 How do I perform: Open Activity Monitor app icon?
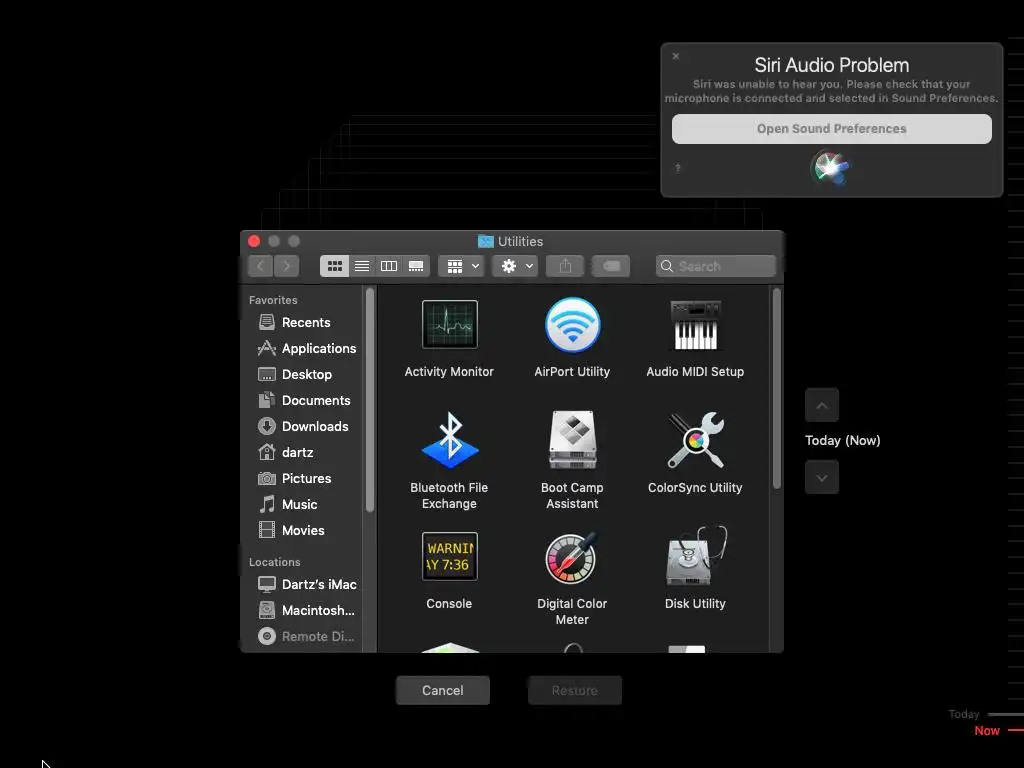449,325
